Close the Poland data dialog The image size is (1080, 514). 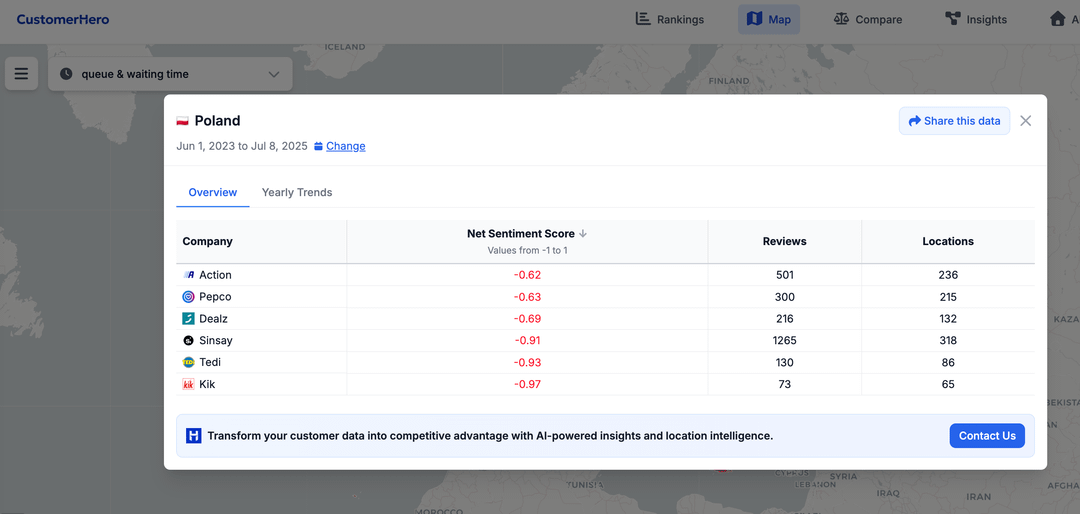1025,121
